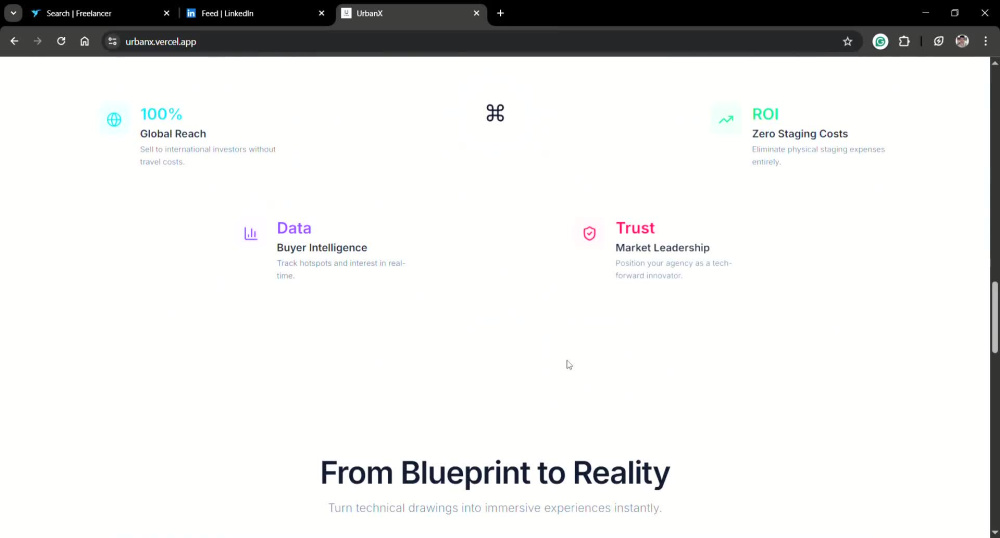Go back using the browser back arrow

14,41
